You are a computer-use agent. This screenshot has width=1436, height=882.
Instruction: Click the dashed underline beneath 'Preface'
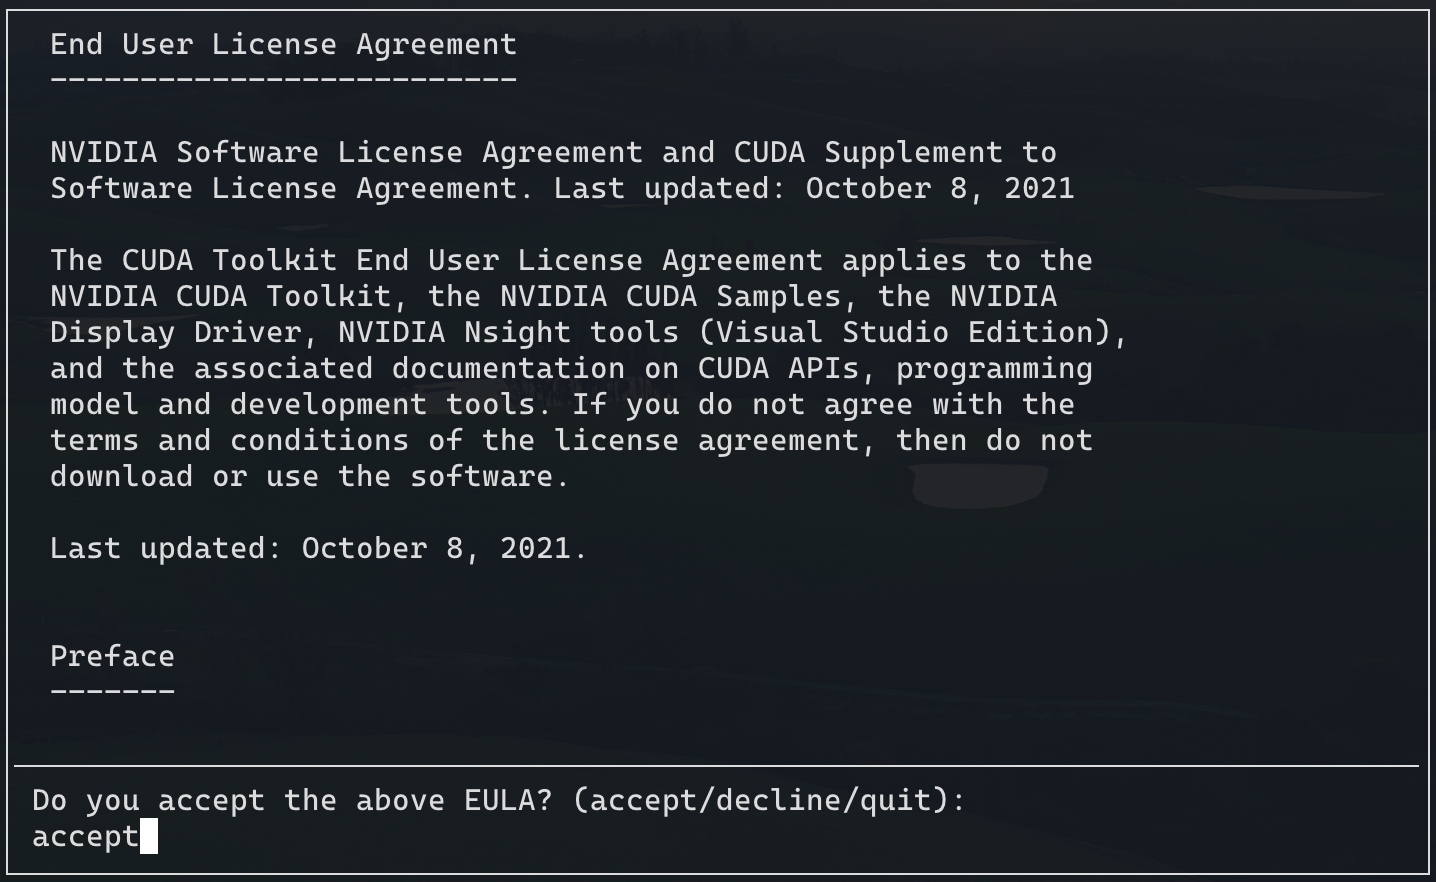(113, 692)
